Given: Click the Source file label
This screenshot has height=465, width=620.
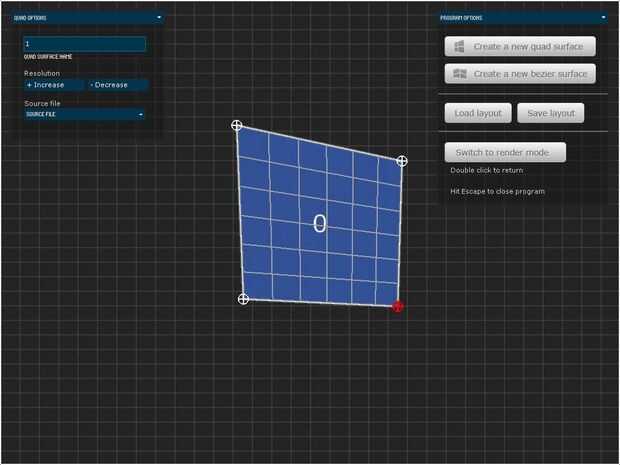Looking at the screenshot, I should tap(42, 104).
